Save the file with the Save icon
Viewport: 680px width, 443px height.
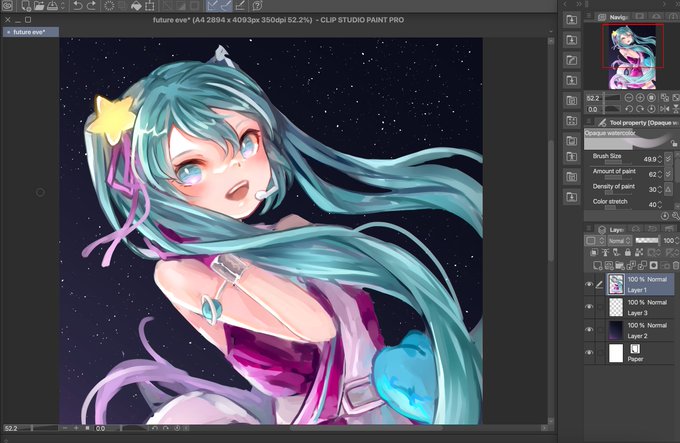pyautogui.click(x=52, y=6)
